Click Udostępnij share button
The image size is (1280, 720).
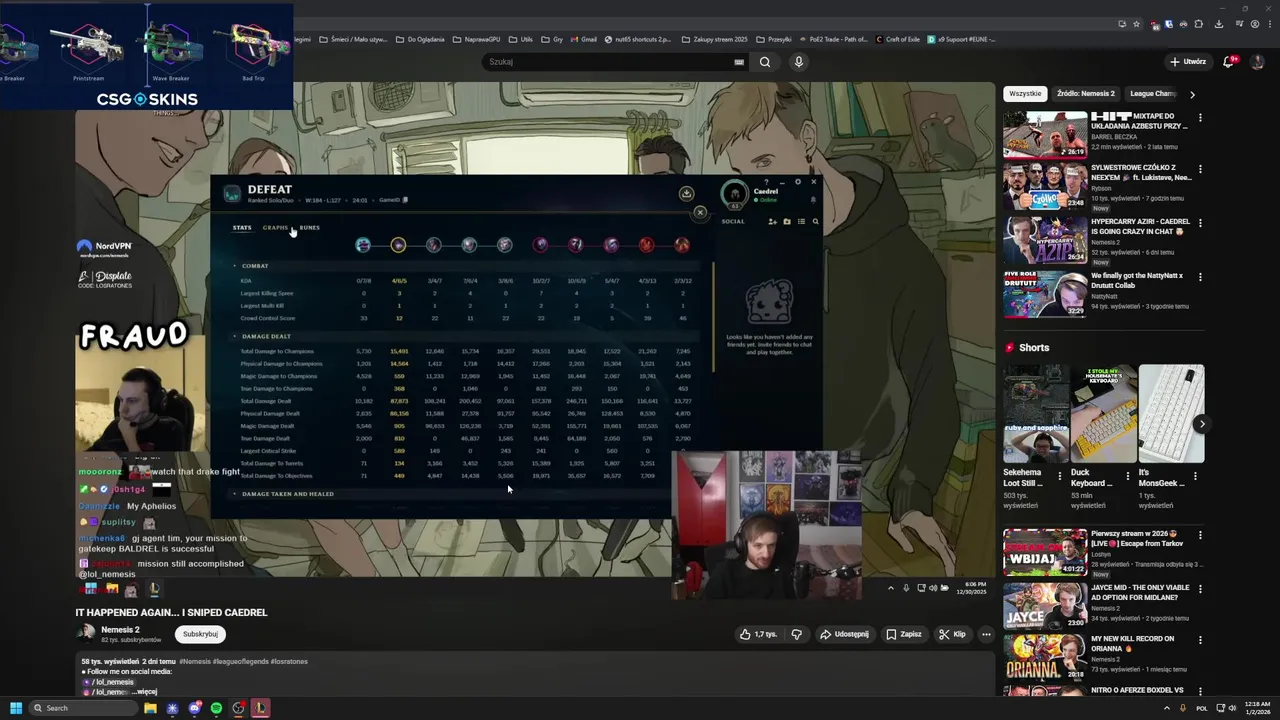coord(844,634)
